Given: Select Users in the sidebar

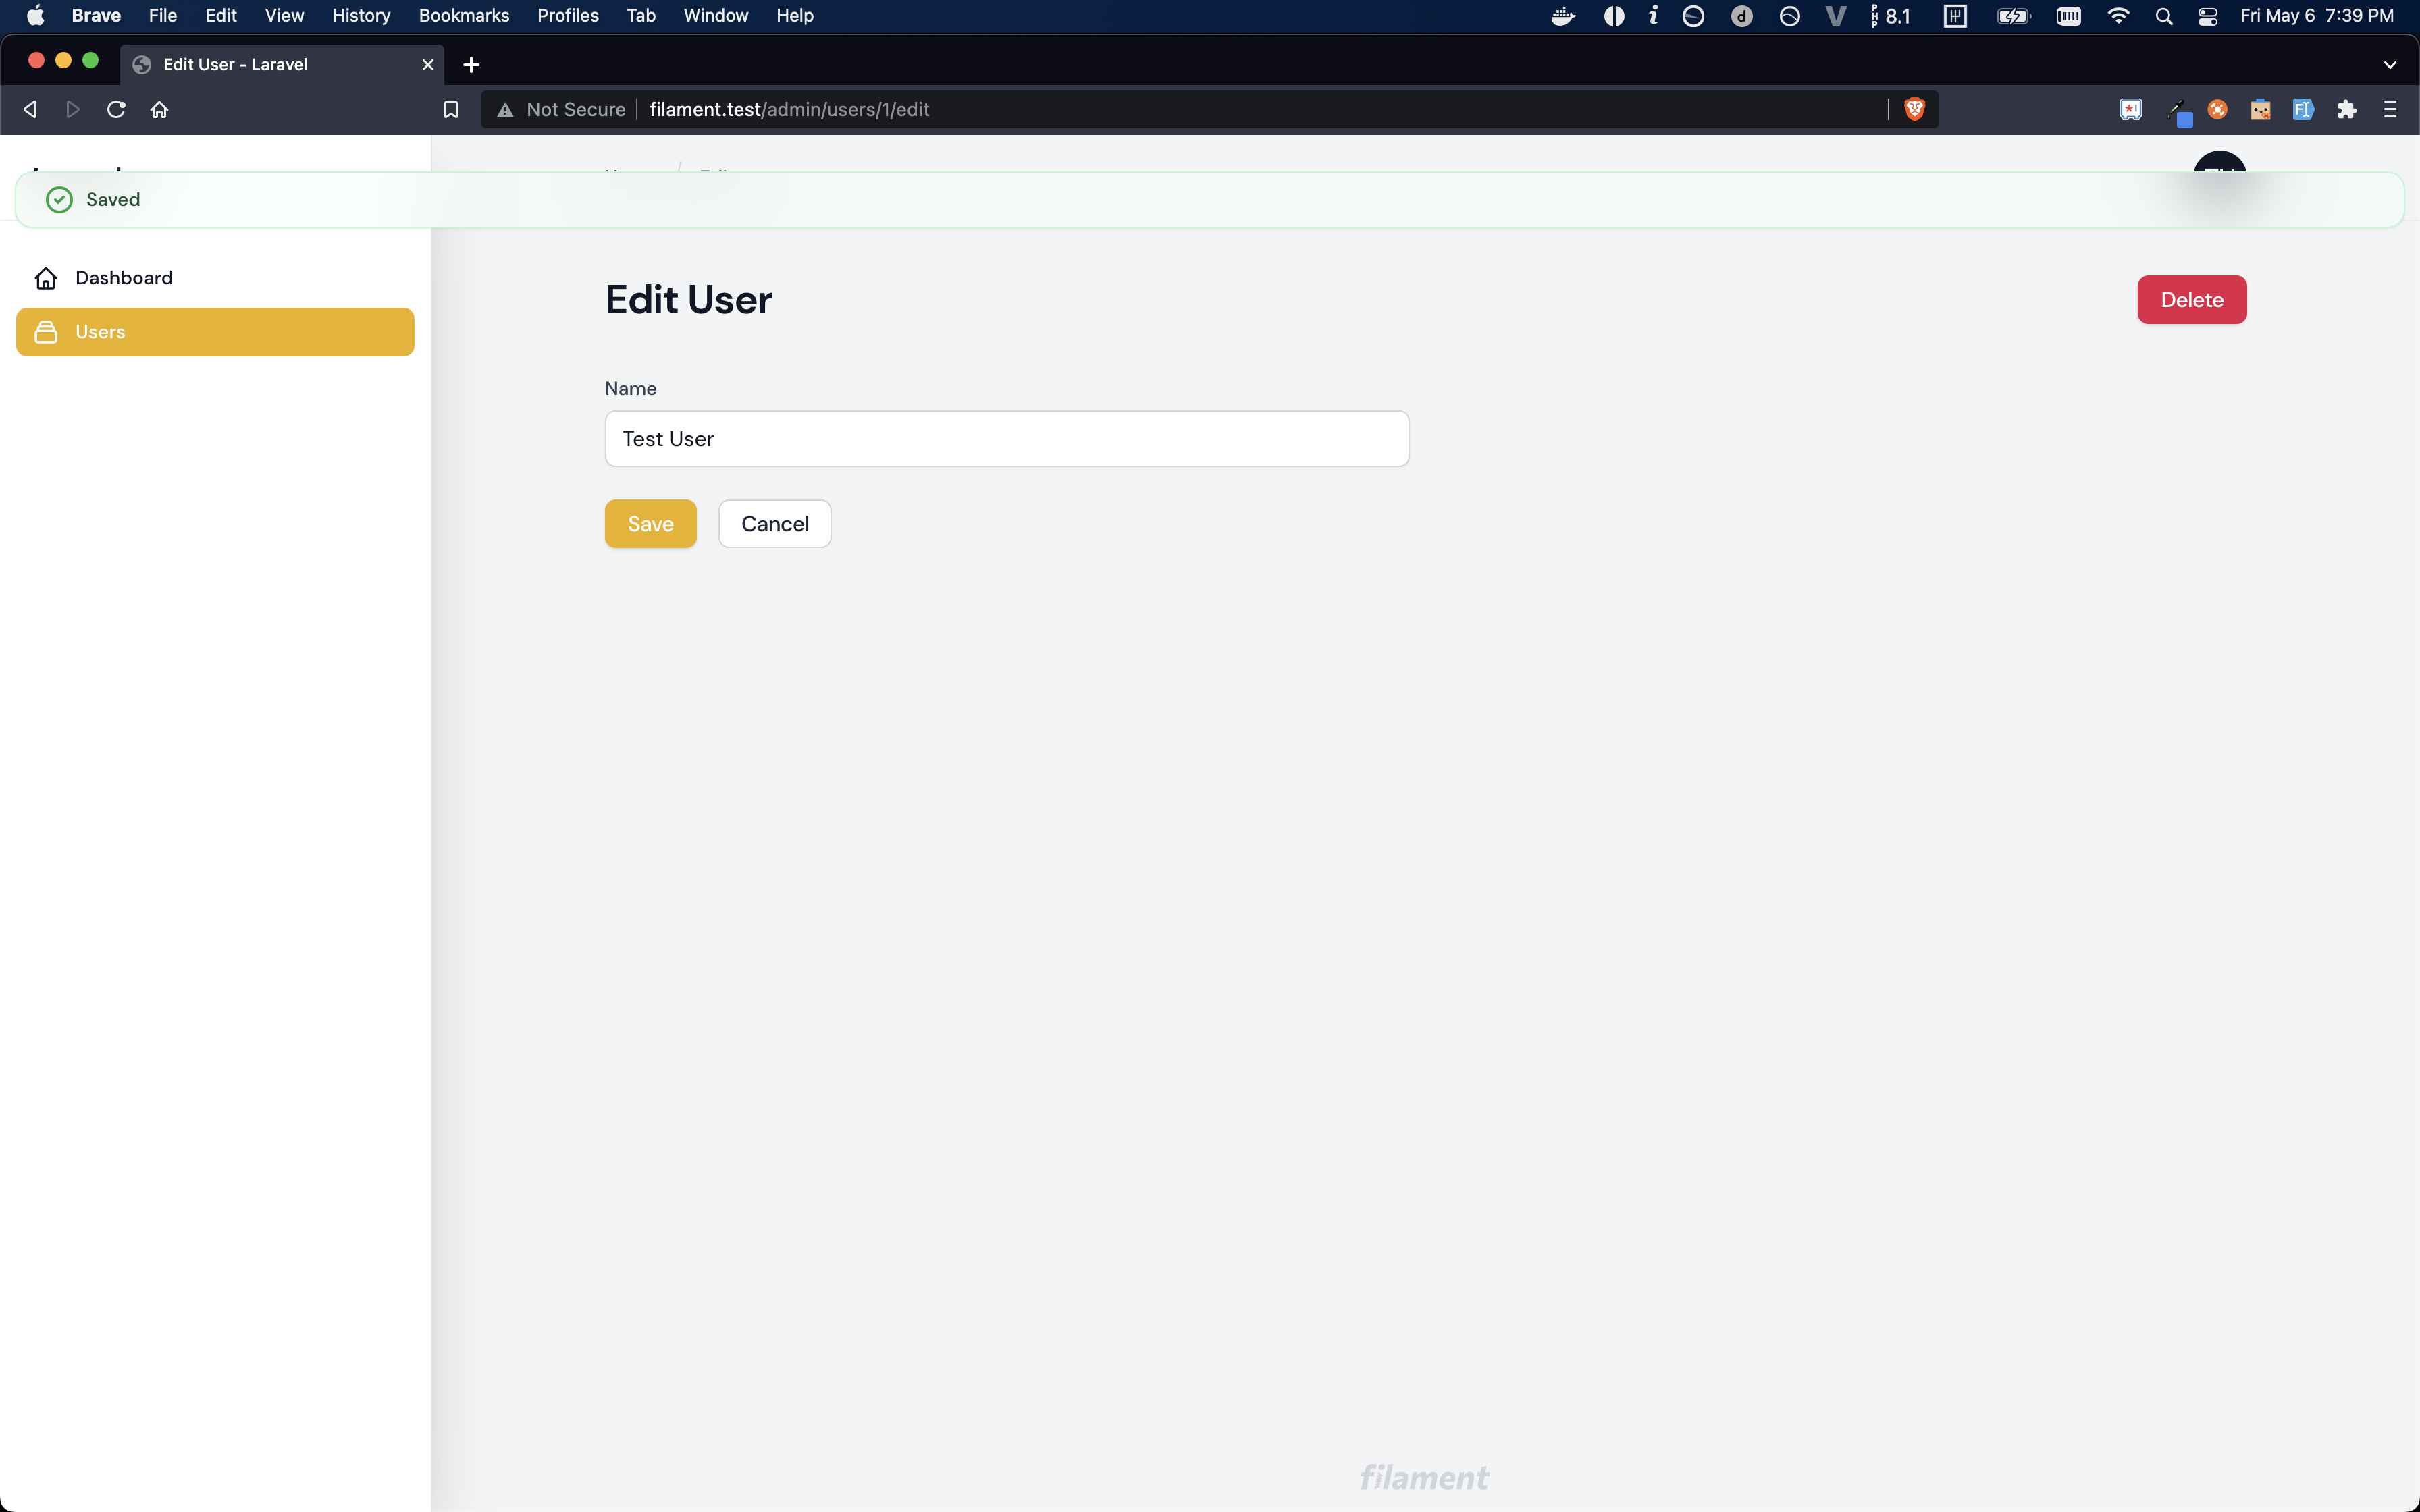Looking at the screenshot, I should click(x=215, y=332).
